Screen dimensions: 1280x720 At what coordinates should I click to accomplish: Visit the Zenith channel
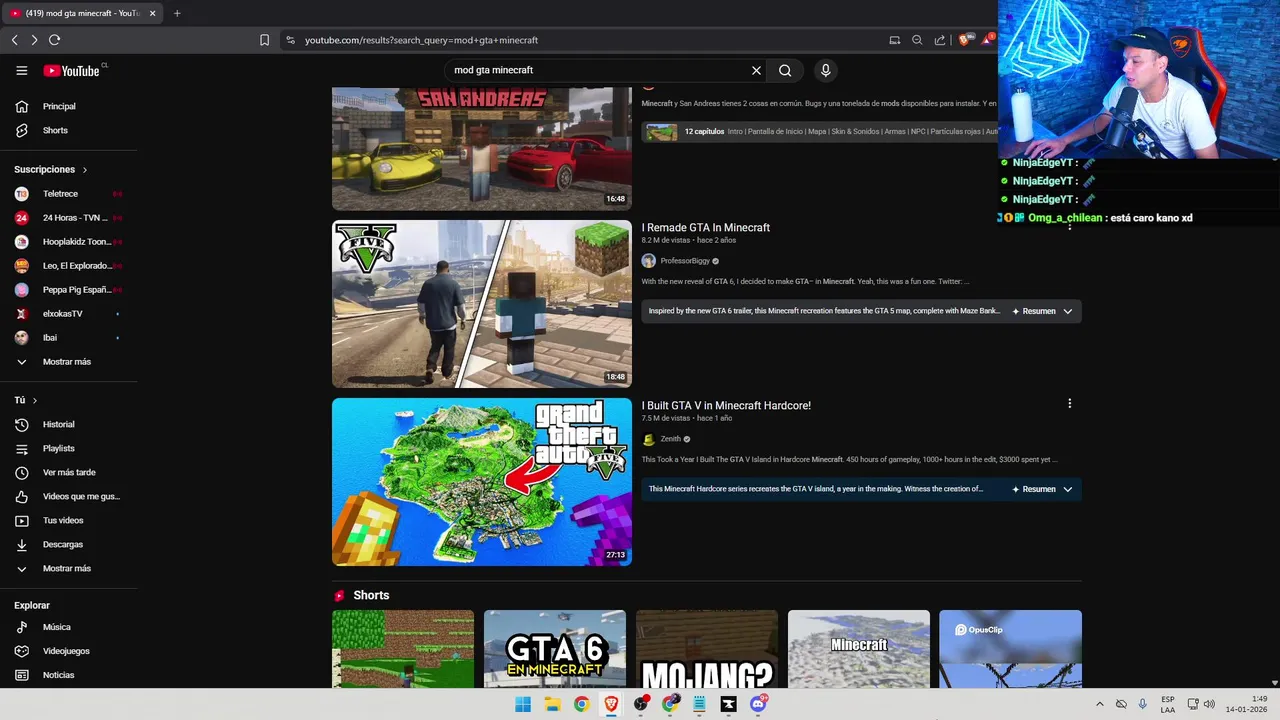point(670,439)
